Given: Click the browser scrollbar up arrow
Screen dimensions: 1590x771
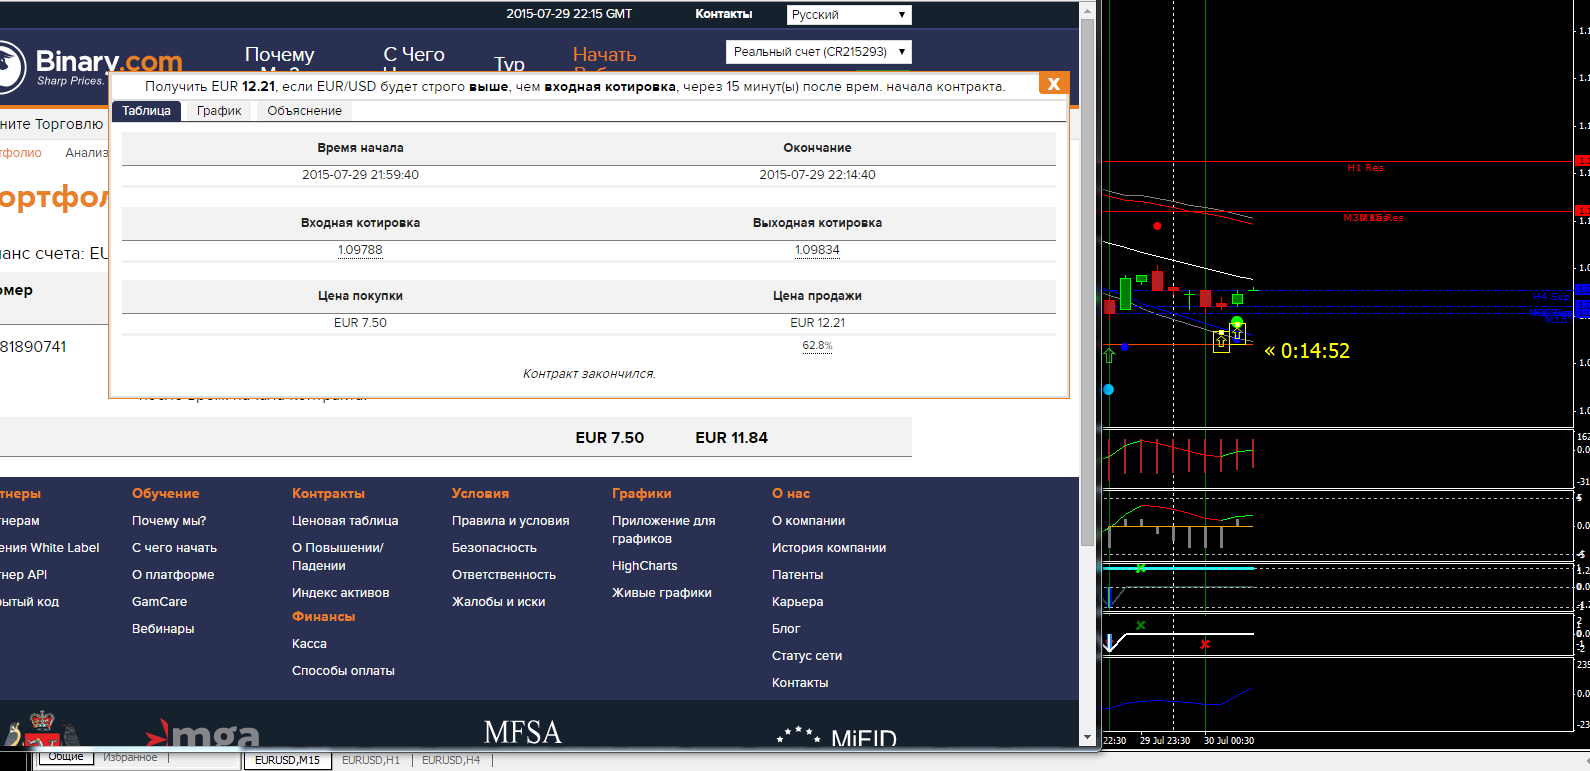Looking at the screenshot, I should (x=1087, y=10).
